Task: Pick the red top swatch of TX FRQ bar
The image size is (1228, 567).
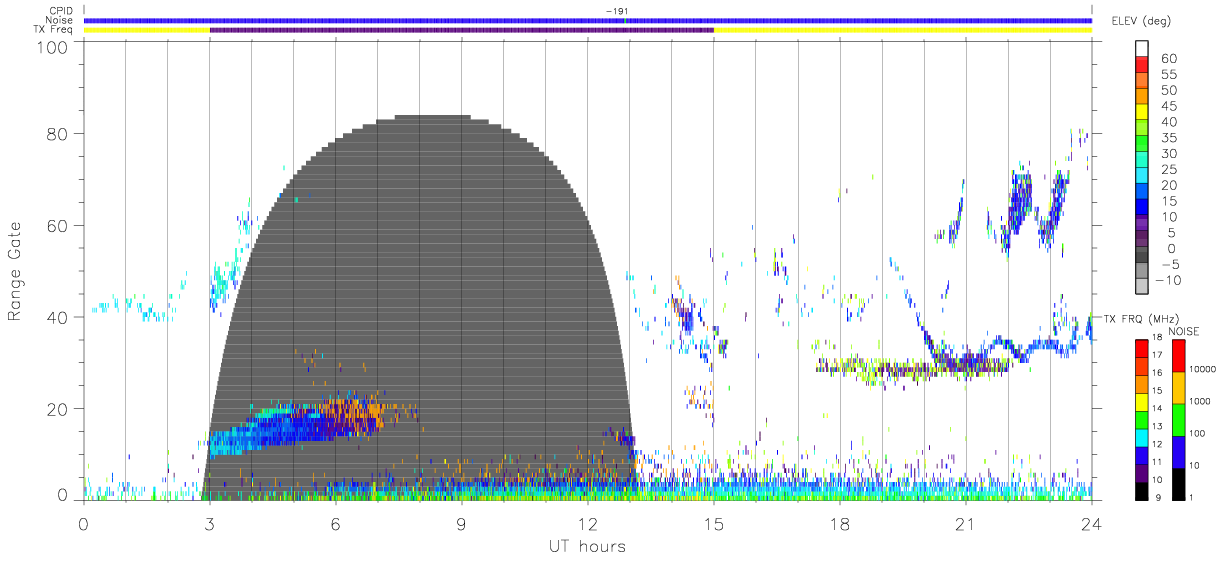Action: pyautogui.click(x=1141, y=348)
